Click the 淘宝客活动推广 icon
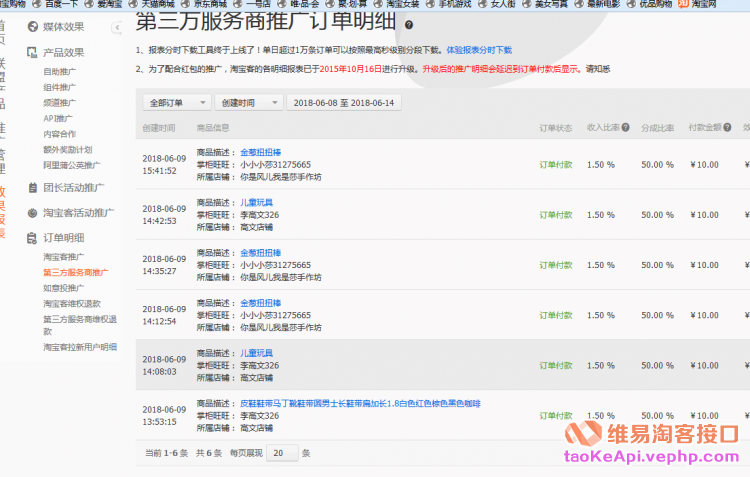 pyautogui.click(x=33, y=213)
